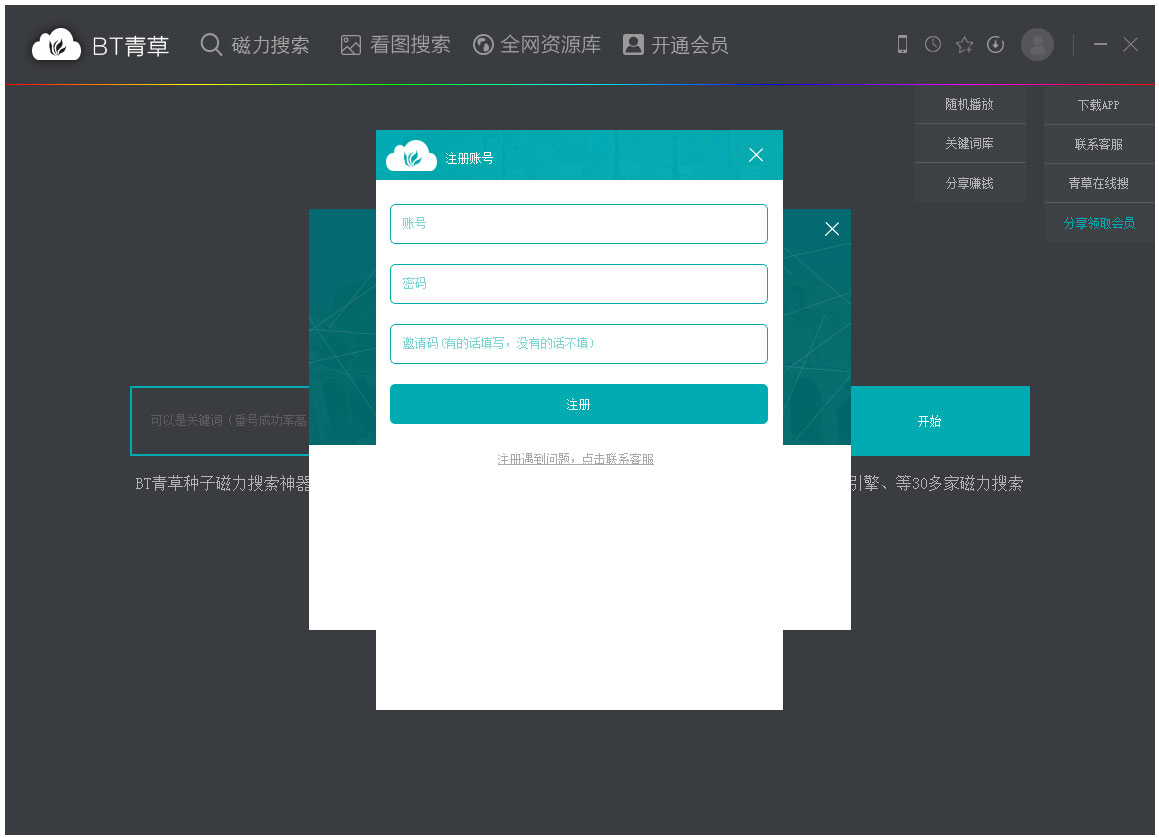
Task: Click the 注册 submit button
Action: [579, 404]
